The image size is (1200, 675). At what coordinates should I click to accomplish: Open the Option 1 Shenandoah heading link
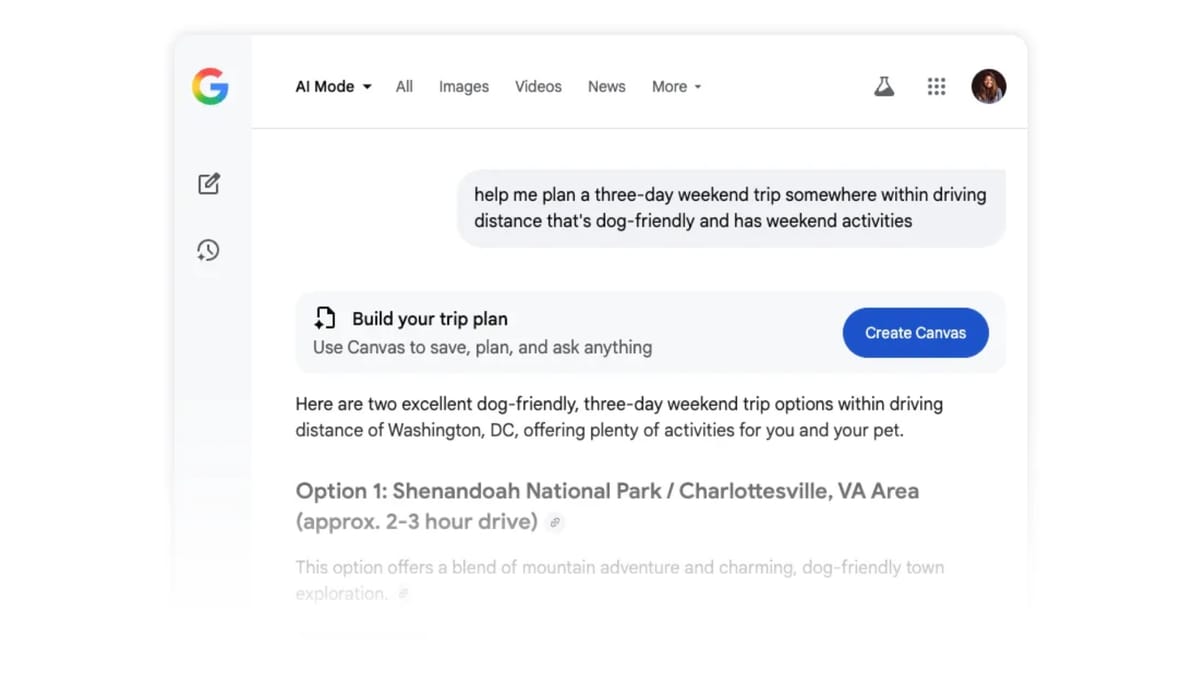(606, 490)
